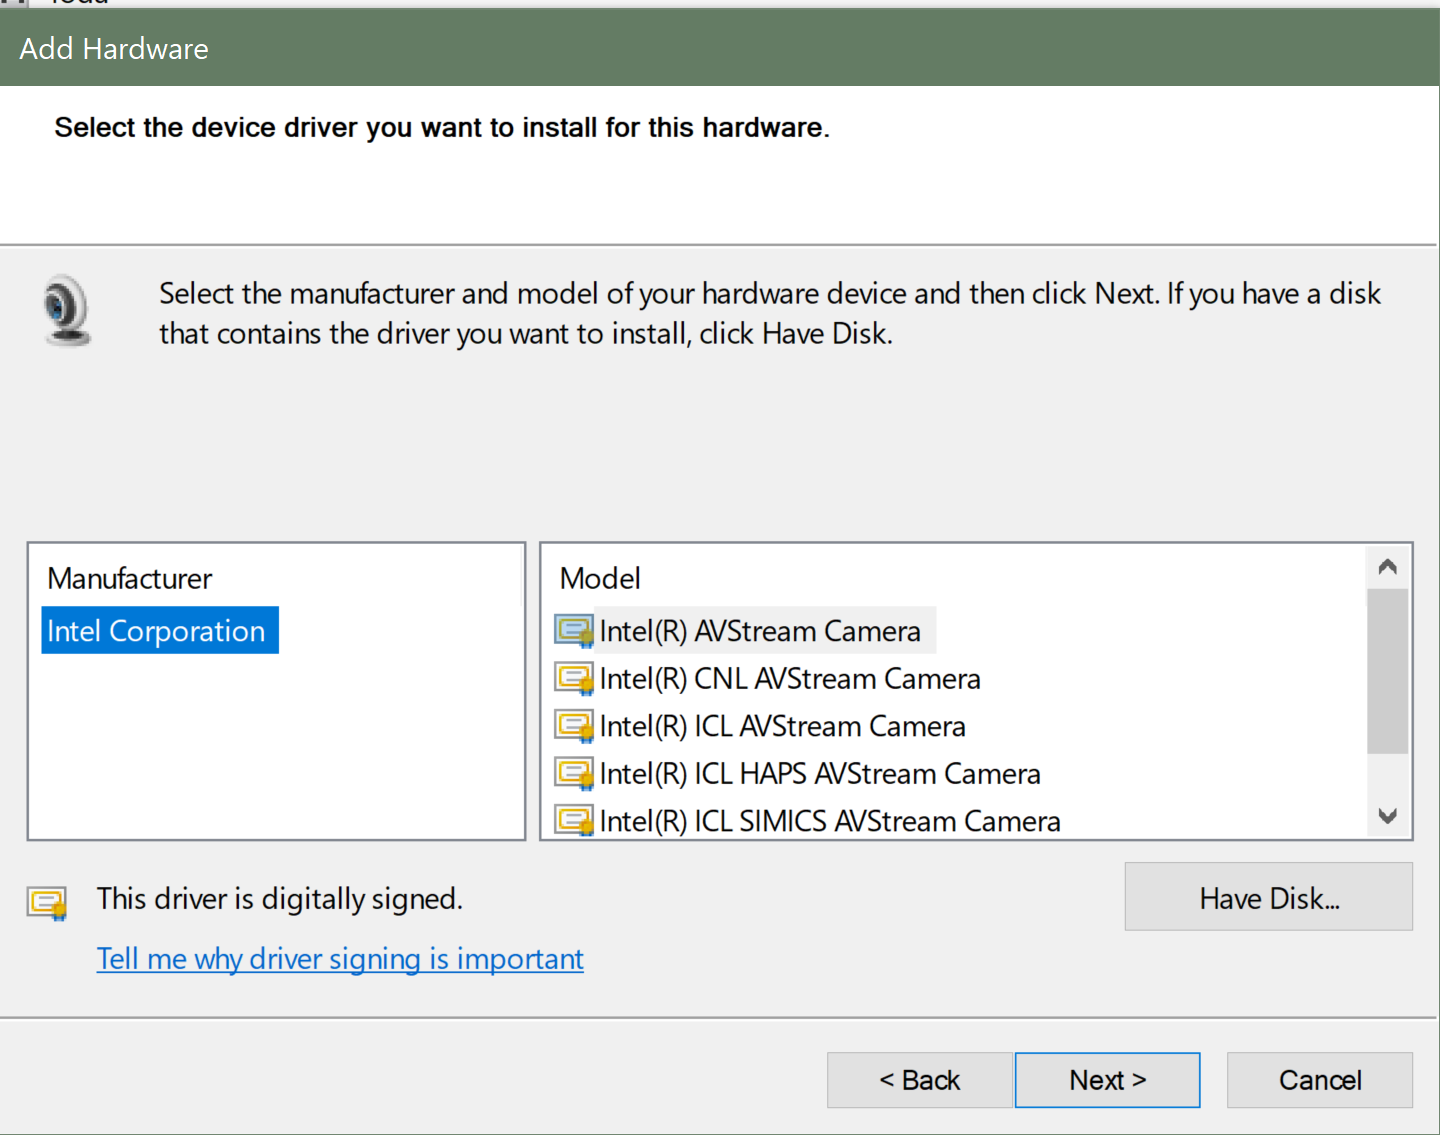1440x1135 pixels.
Task: Click the Intel(R) AVStream Camera driver icon
Action: (x=574, y=631)
